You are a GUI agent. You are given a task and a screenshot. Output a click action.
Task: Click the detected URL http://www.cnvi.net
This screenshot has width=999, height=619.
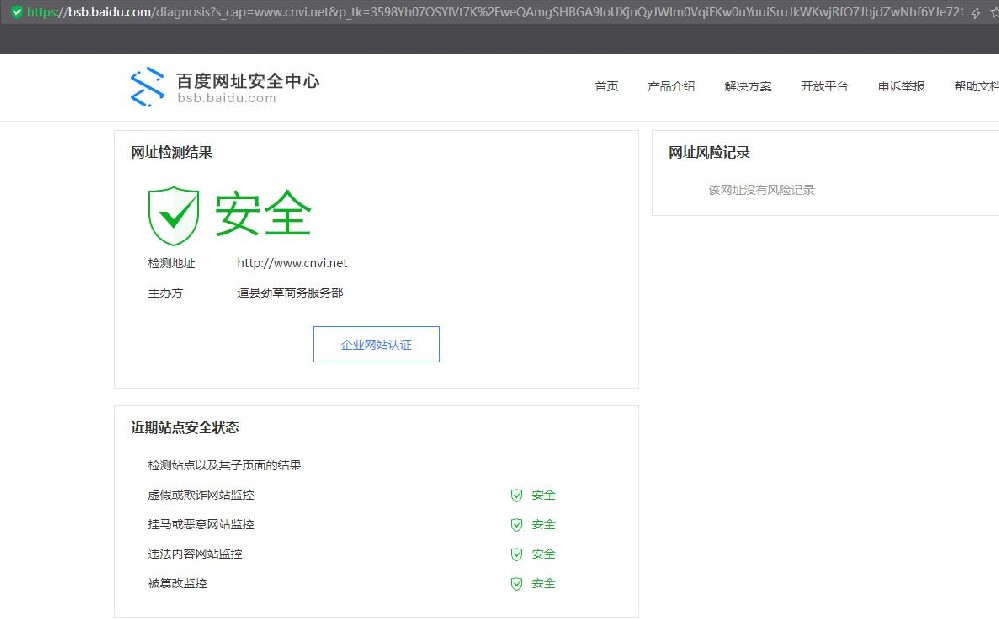tap(292, 263)
